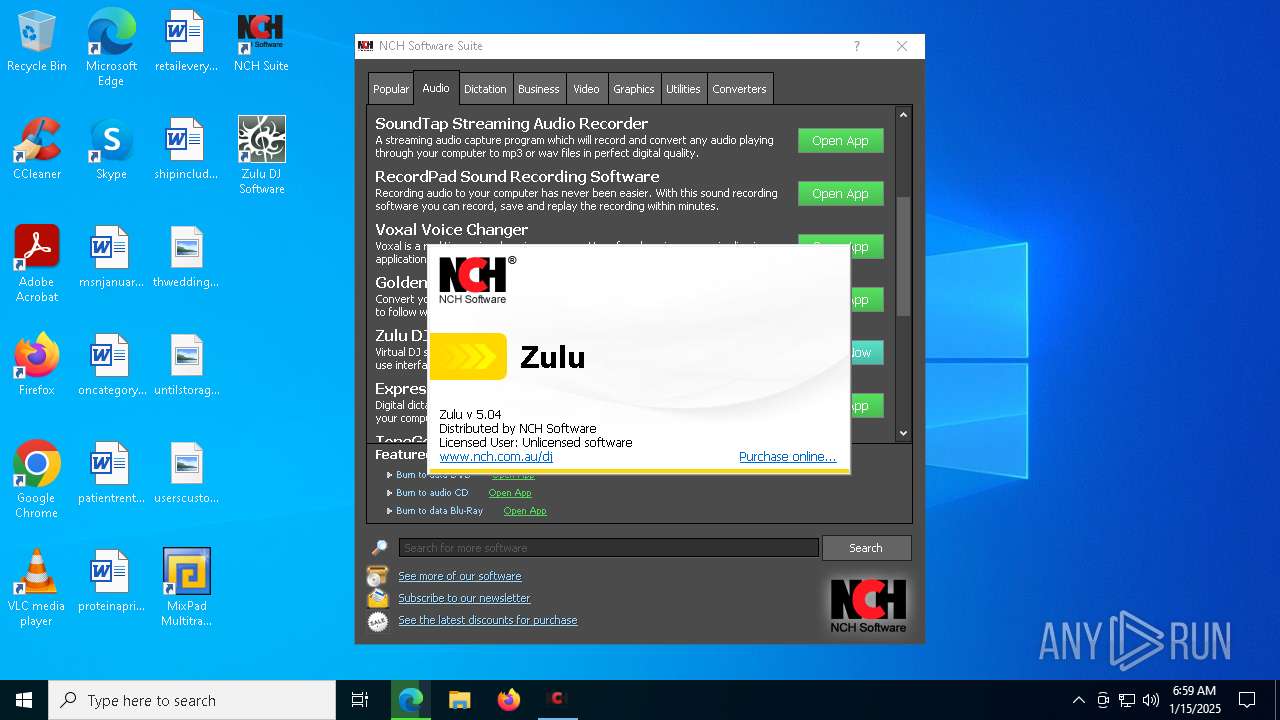The width and height of the screenshot is (1280, 720).
Task: Open the help question mark in title bar
Action: coord(856,46)
